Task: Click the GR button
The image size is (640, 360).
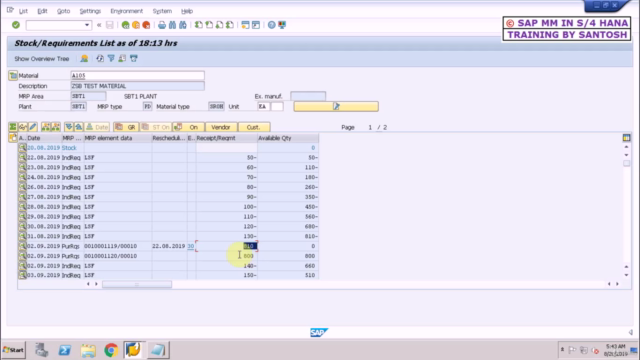Action: [x=126, y=127]
